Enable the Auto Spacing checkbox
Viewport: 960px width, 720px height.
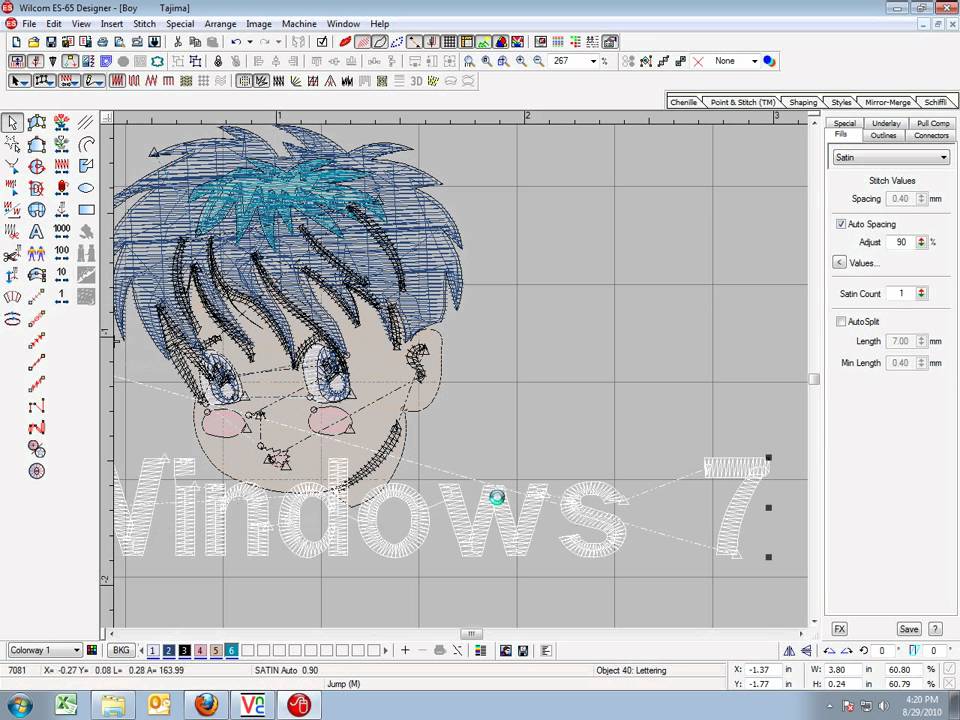tap(841, 224)
